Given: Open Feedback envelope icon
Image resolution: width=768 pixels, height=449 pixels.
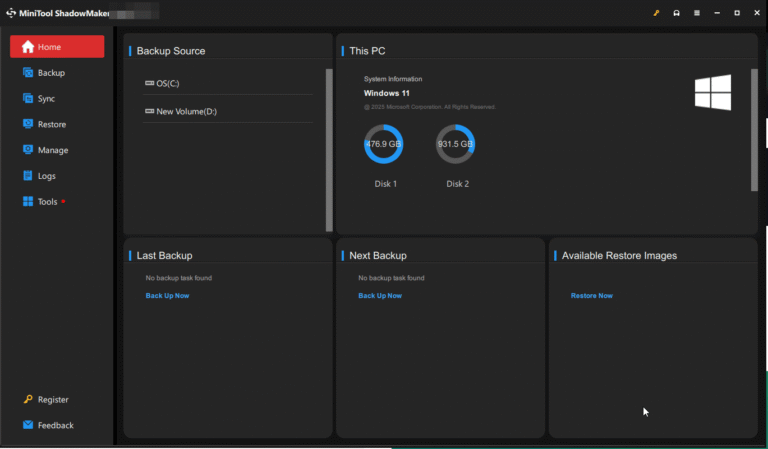Looking at the screenshot, I should coord(28,425).
